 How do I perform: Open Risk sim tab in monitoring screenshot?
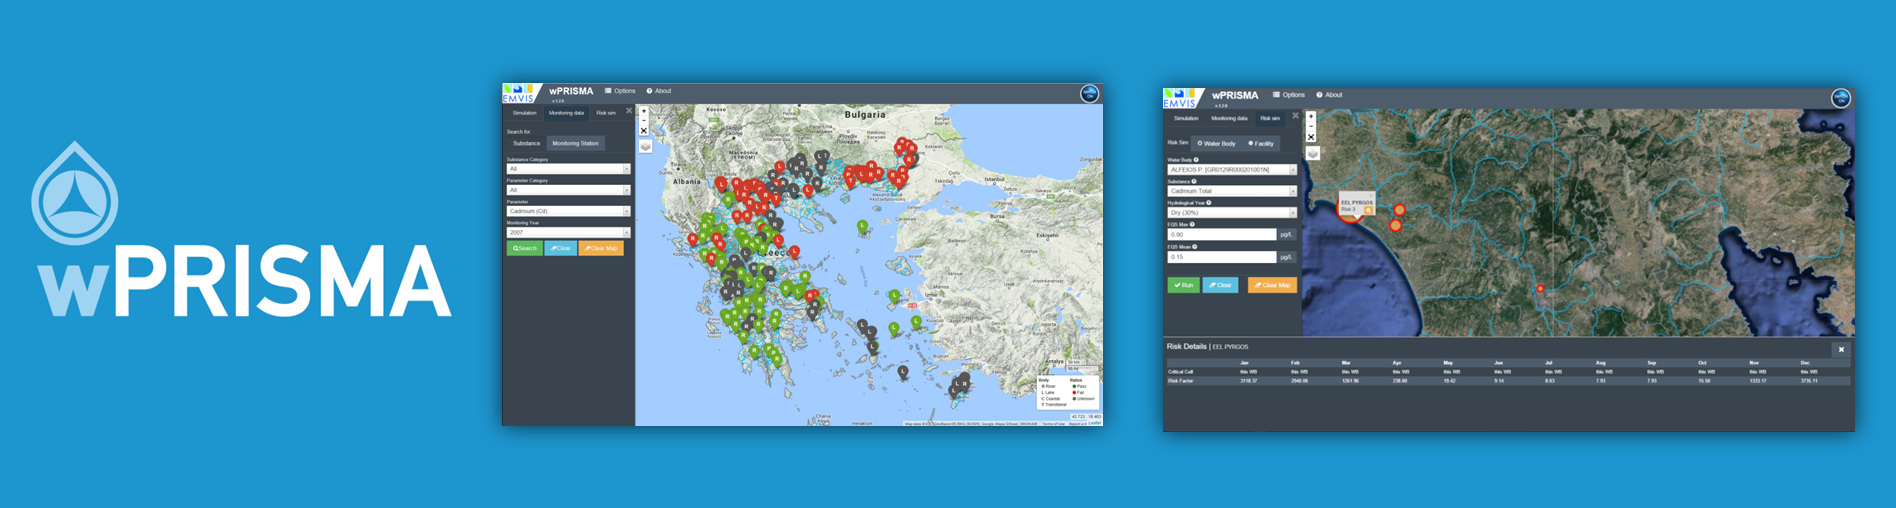click(x=606, y=113)
